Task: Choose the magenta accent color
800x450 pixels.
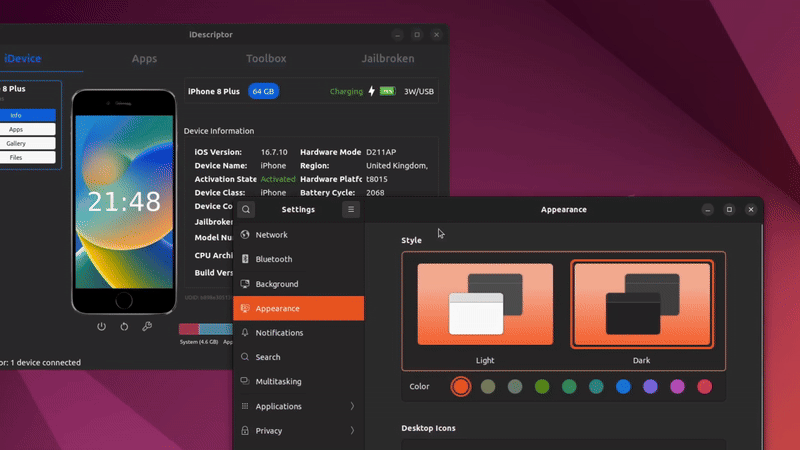Action: [677, 386]
